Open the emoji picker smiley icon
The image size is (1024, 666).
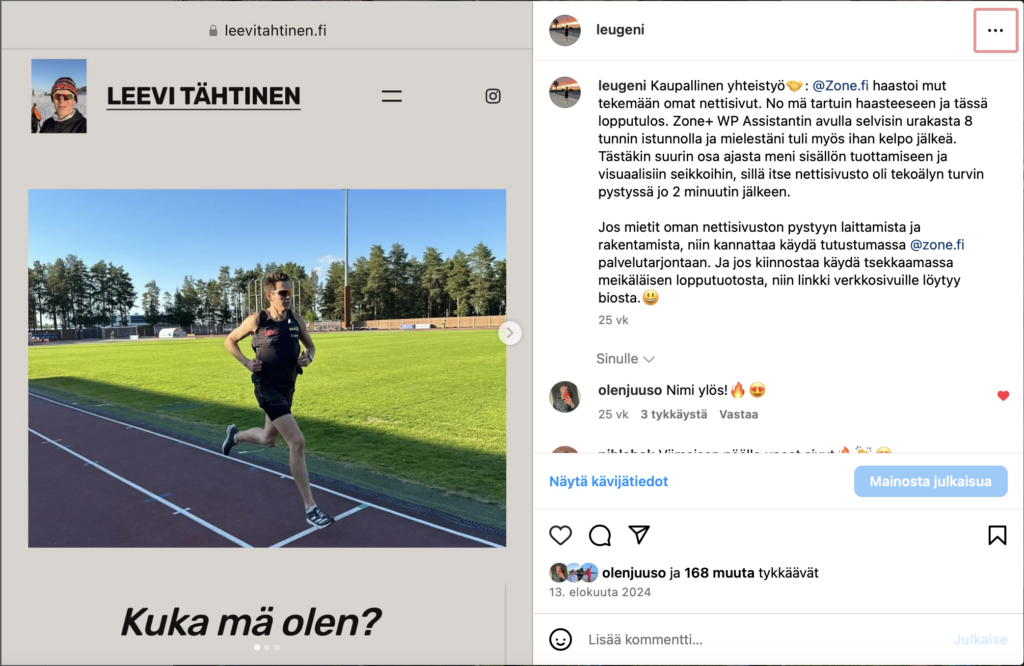click(560, 639)
